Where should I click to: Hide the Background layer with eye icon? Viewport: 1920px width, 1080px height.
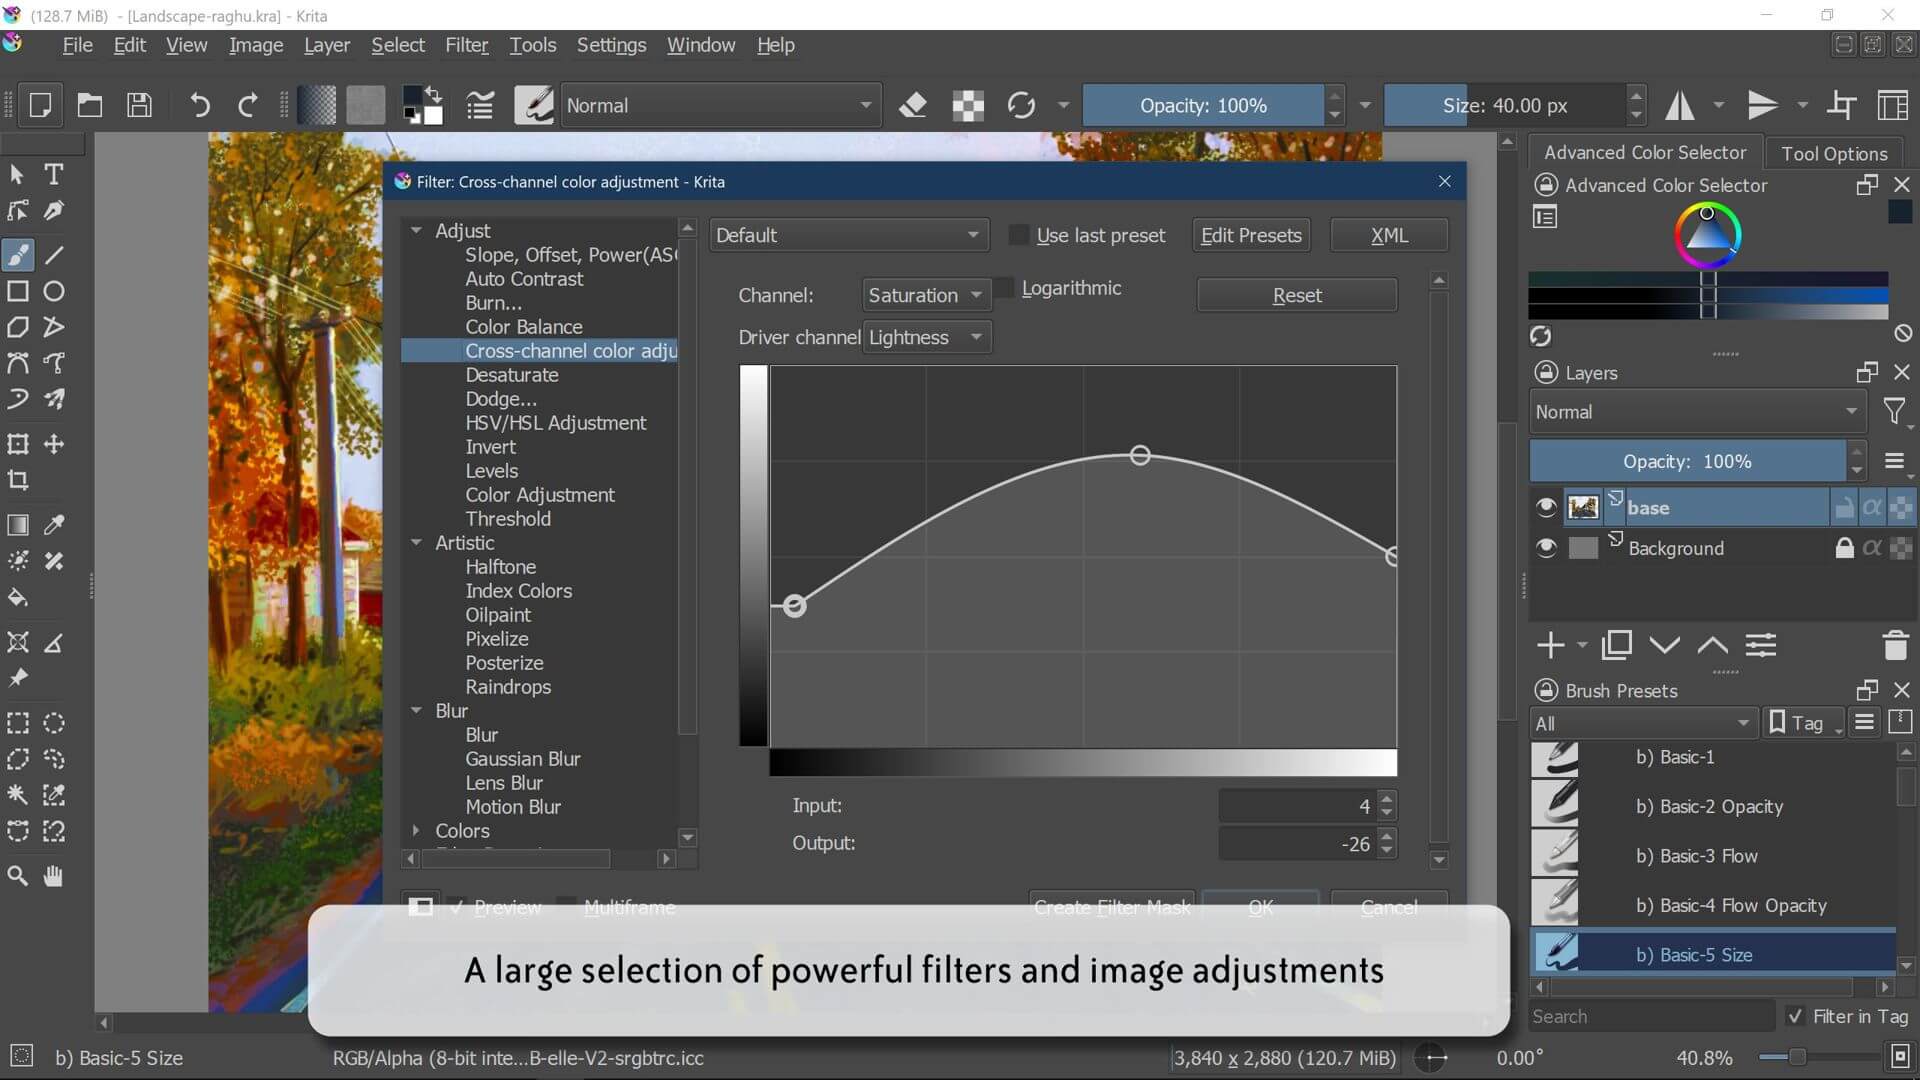[x=1546, y=548]
